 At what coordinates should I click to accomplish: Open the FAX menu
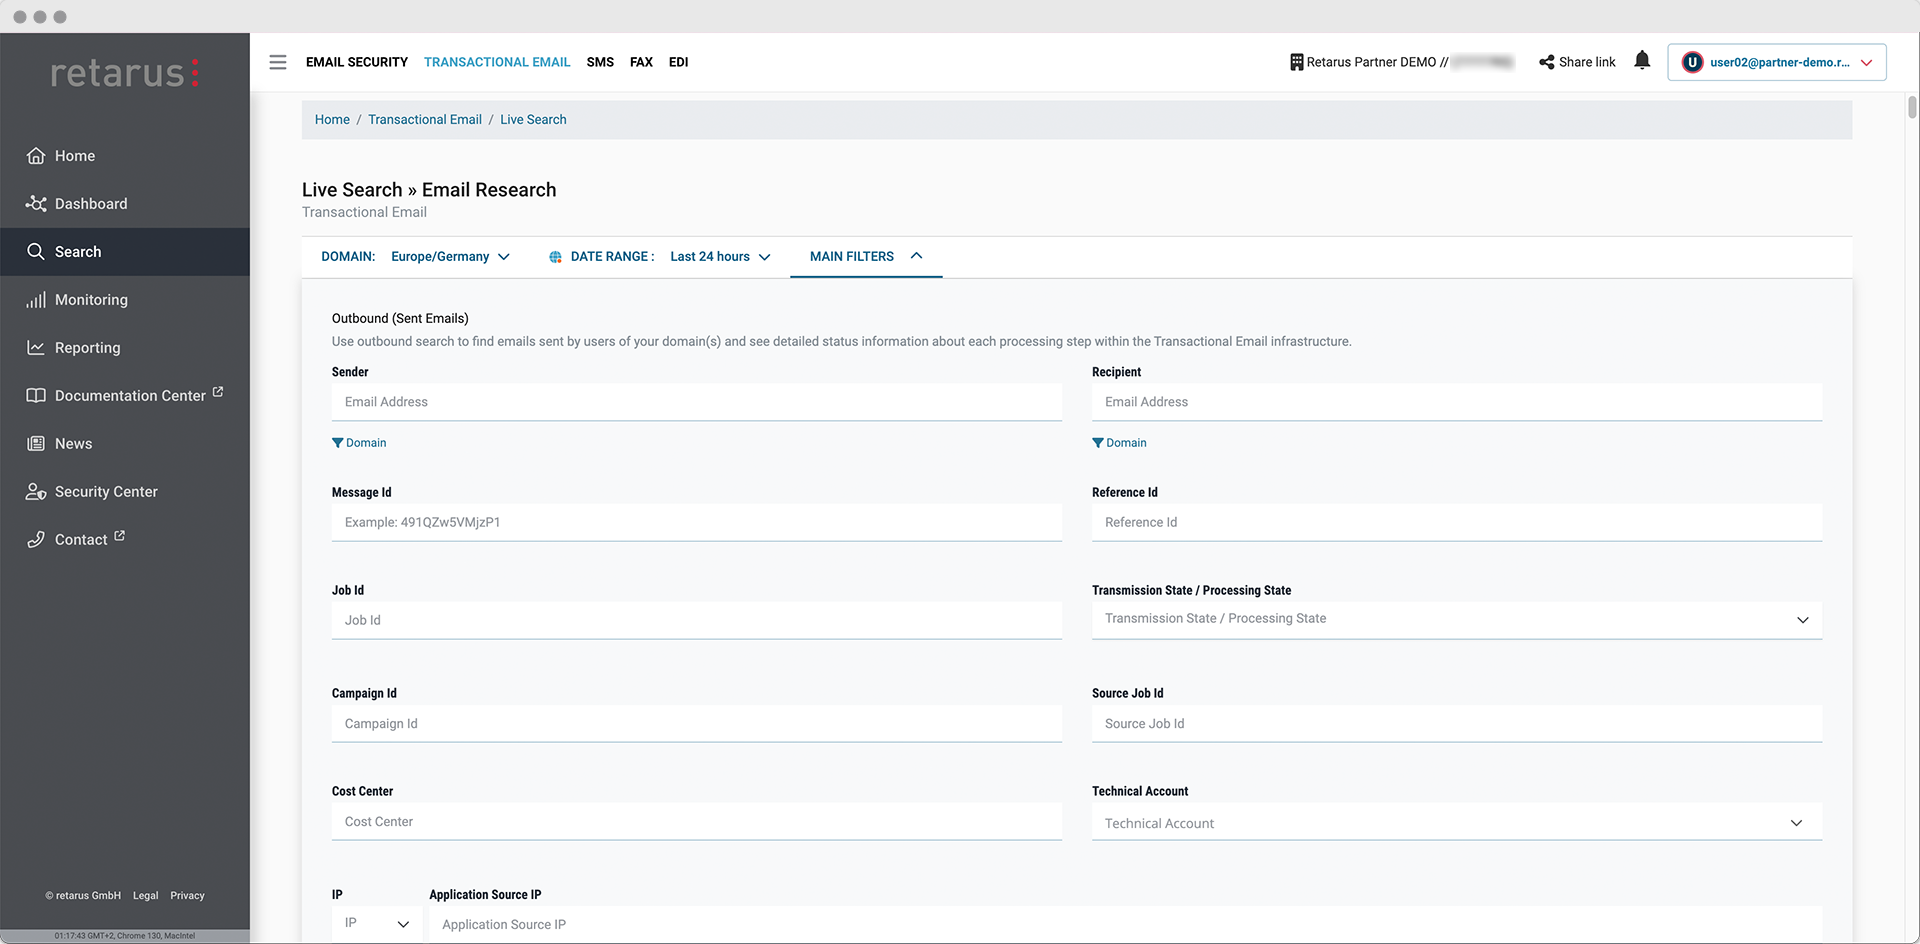pos(641,62)
